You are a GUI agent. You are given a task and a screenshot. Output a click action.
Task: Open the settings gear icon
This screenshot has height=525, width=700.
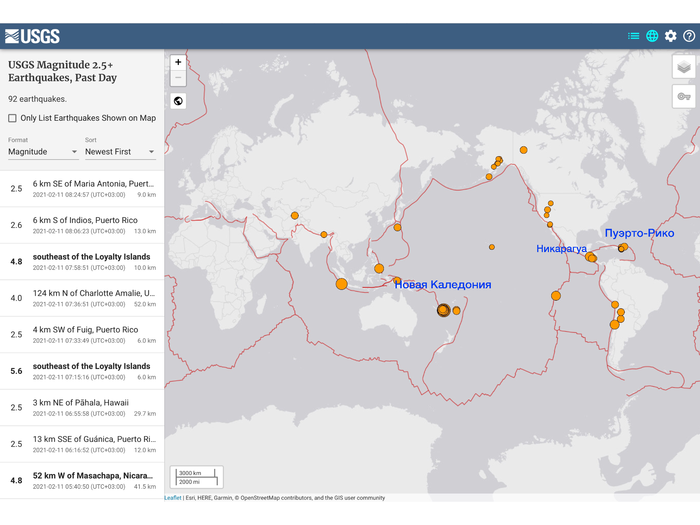(671, 36)
